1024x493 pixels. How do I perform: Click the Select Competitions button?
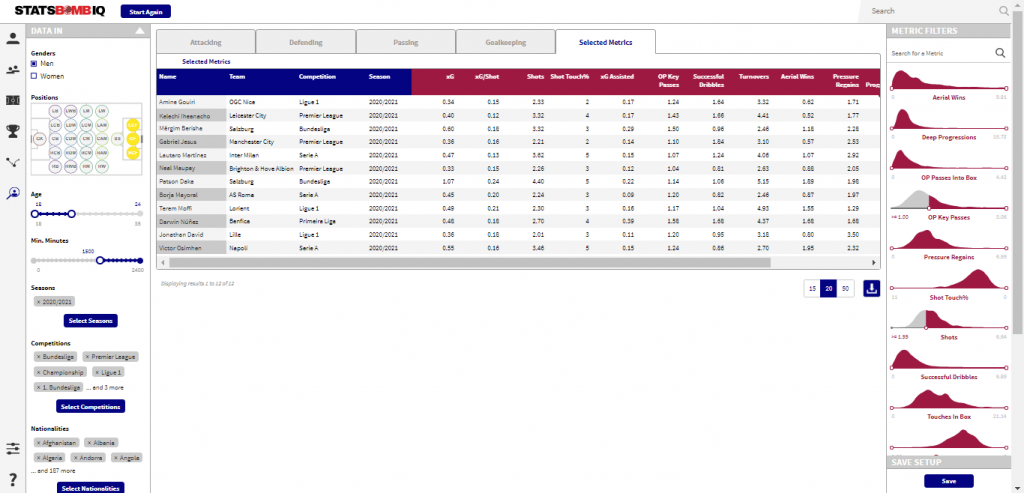[x=91, y=406]
